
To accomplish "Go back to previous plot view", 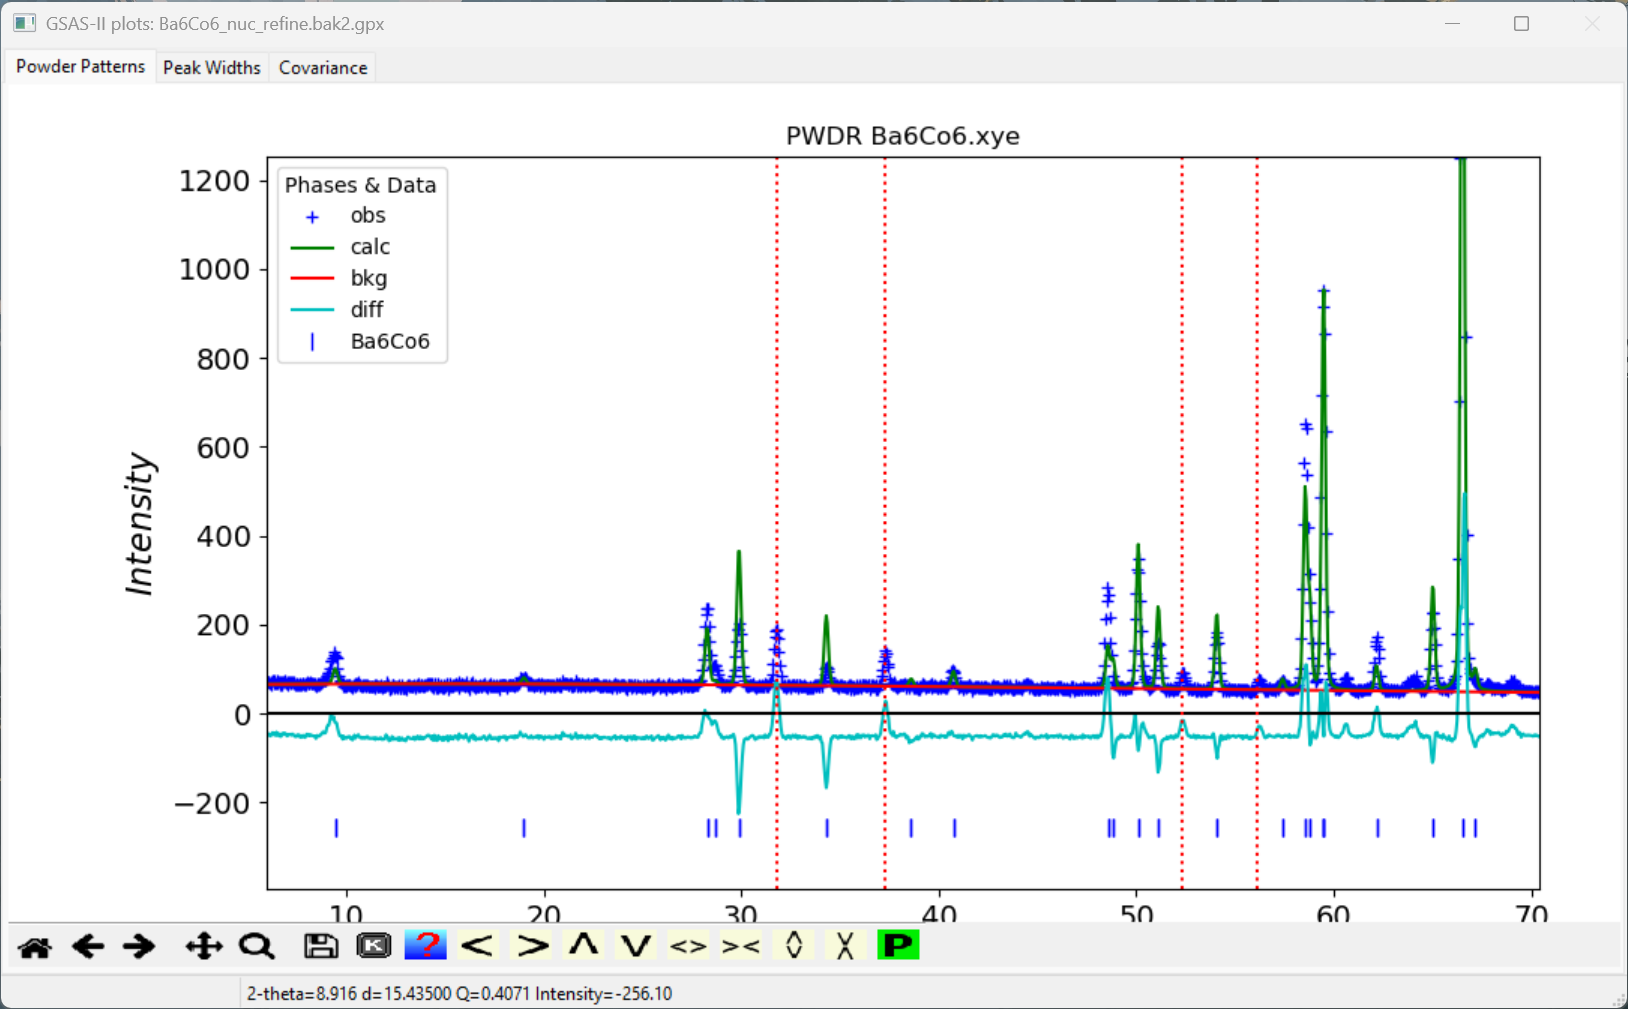I will (88, 946).
